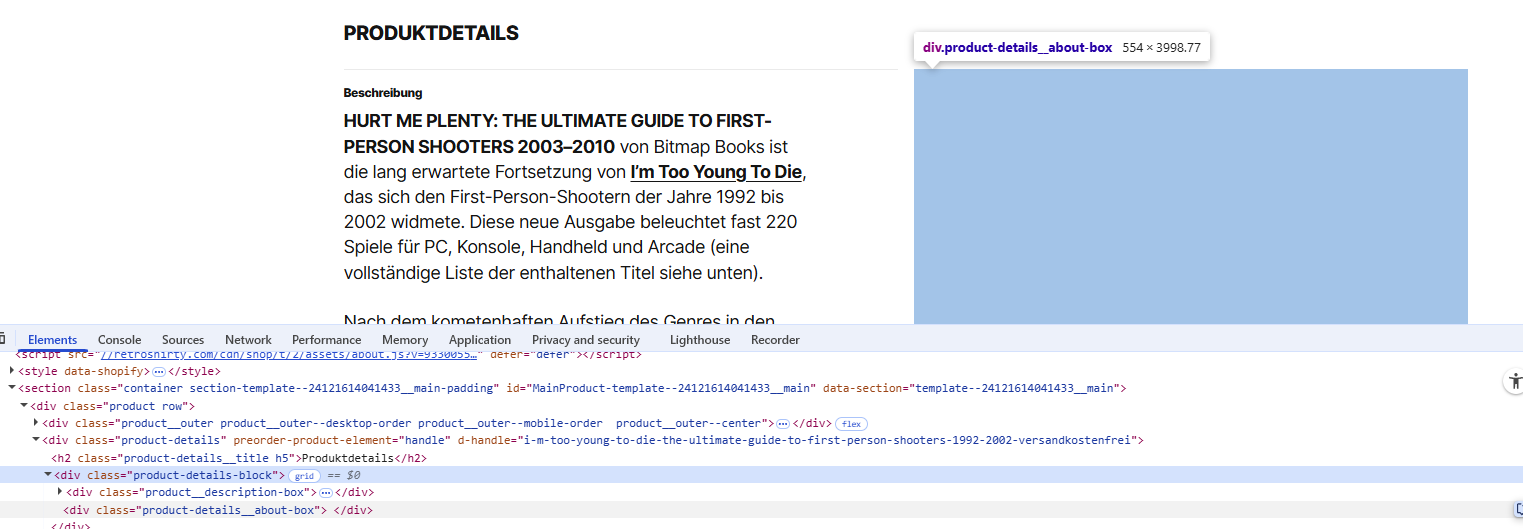The height and width of the screenshot is (529, 1523).
Task: Switch to the Console tab
Action: click(x=120, y=340)
